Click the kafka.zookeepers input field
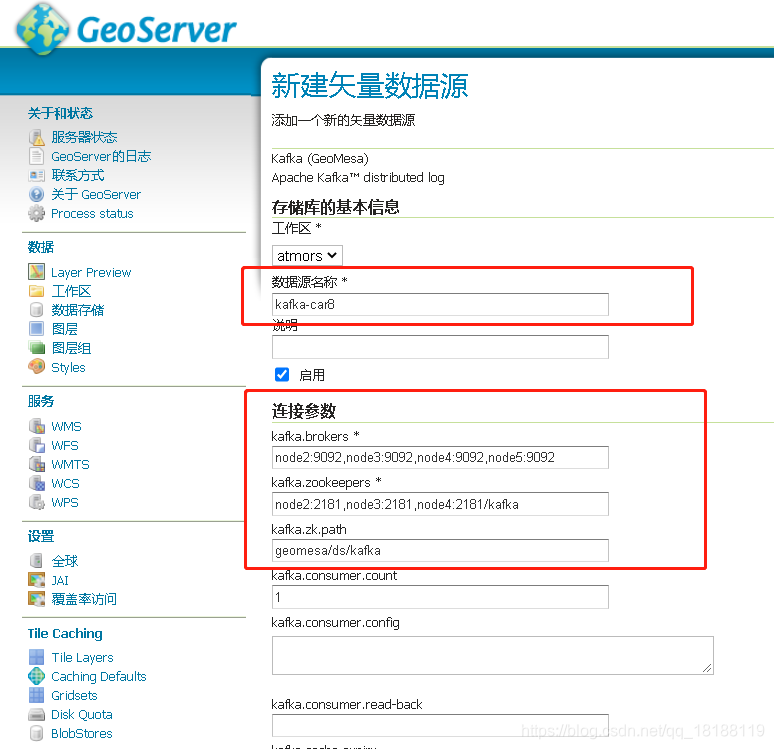This screenshot has width=774, height=749. 440,504
